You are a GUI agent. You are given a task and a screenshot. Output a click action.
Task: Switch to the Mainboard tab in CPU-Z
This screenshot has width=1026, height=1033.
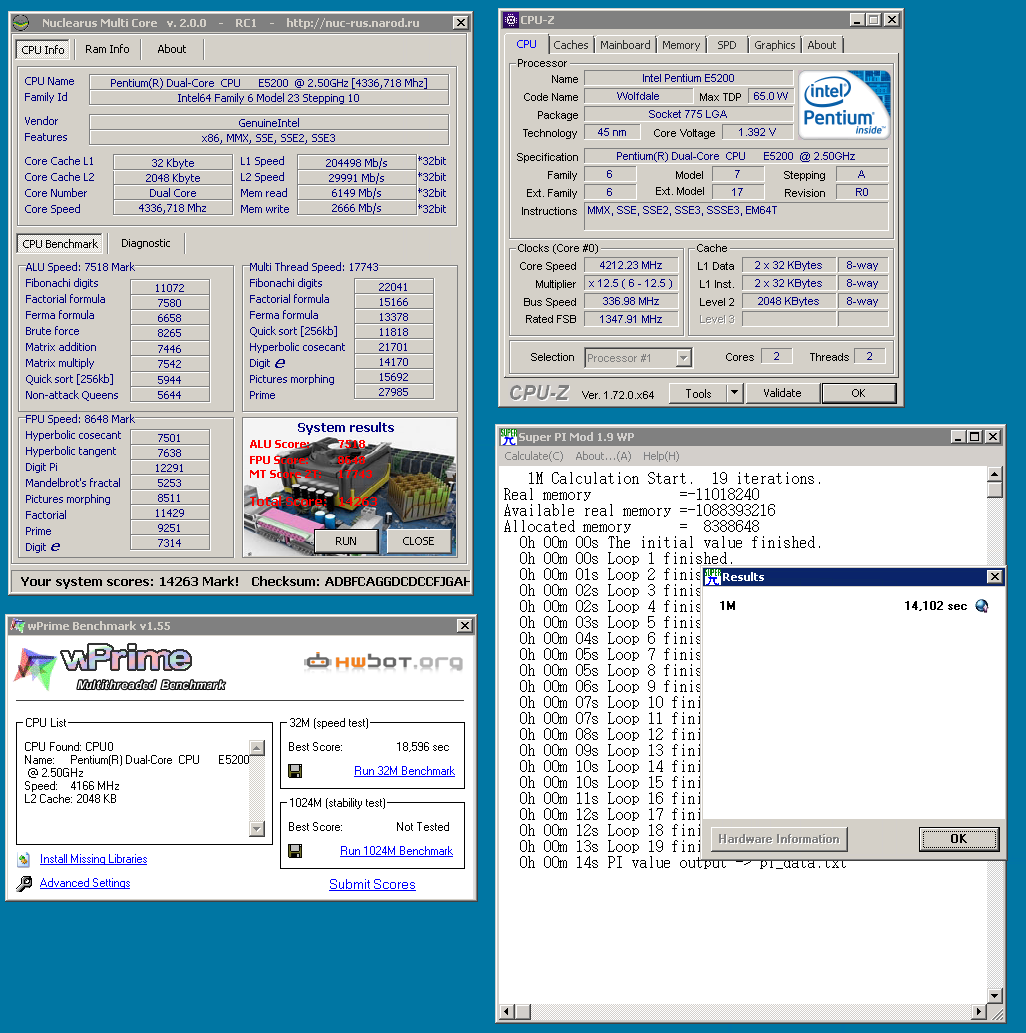(x=625, y=45)
